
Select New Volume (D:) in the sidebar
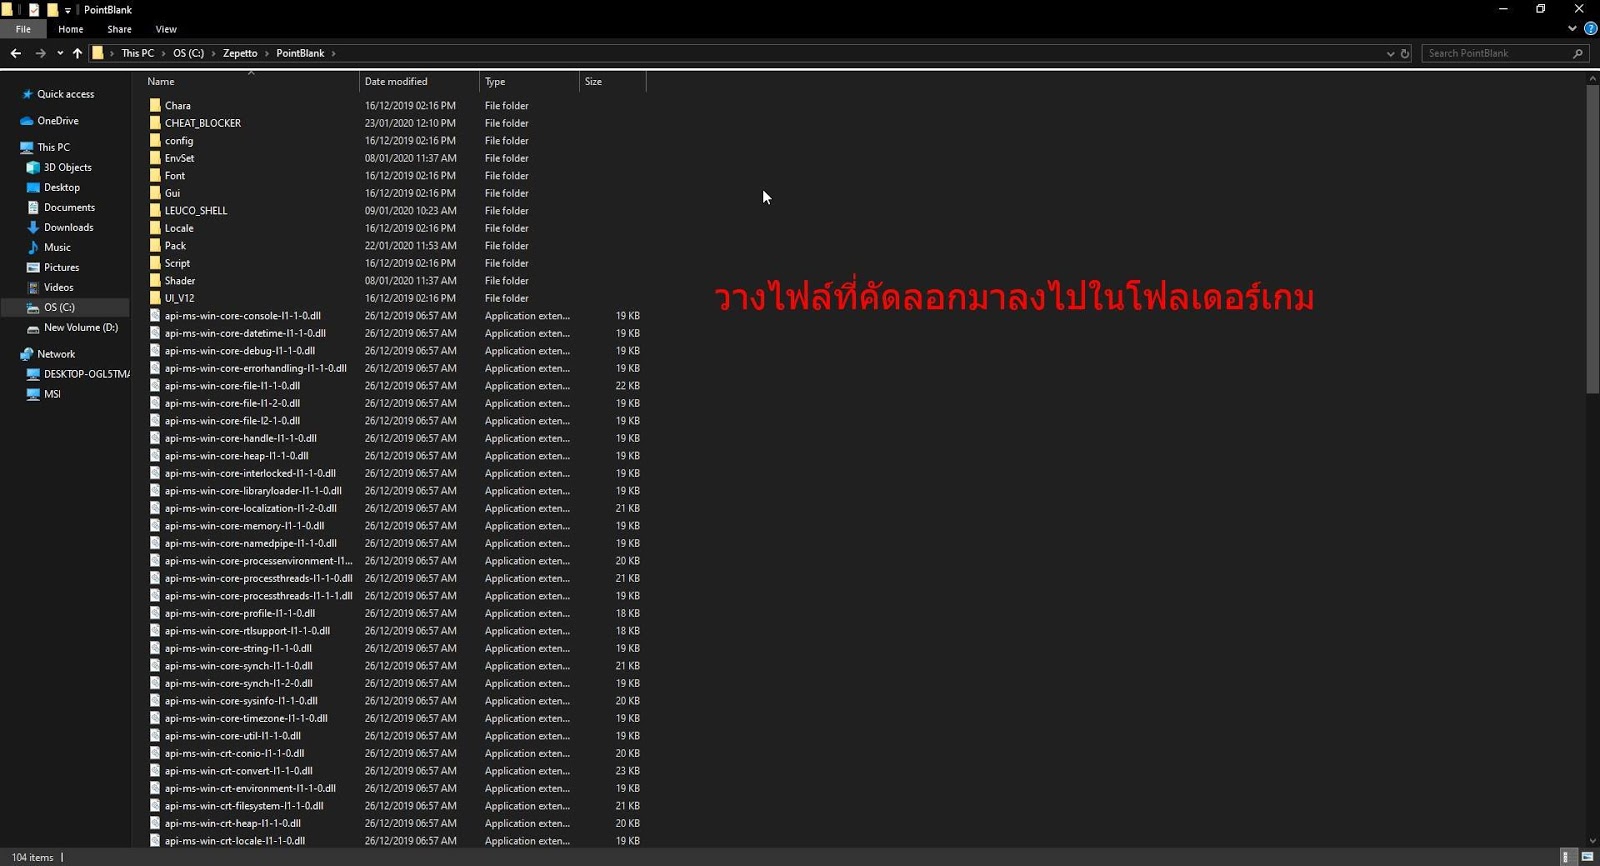(80, 327)
